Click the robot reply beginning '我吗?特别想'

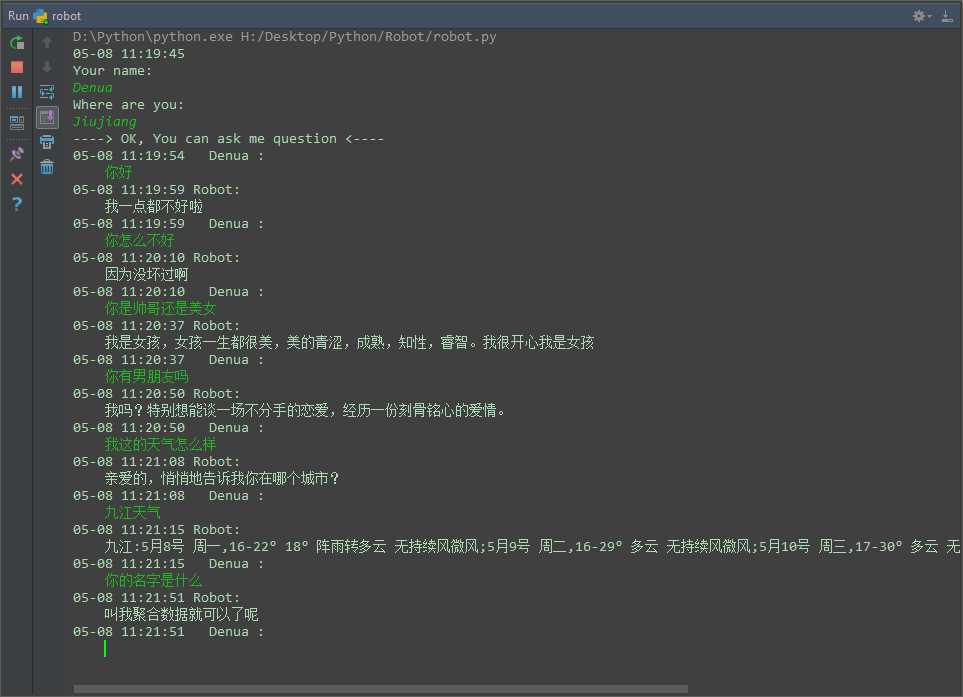click(x=305, y=410)
